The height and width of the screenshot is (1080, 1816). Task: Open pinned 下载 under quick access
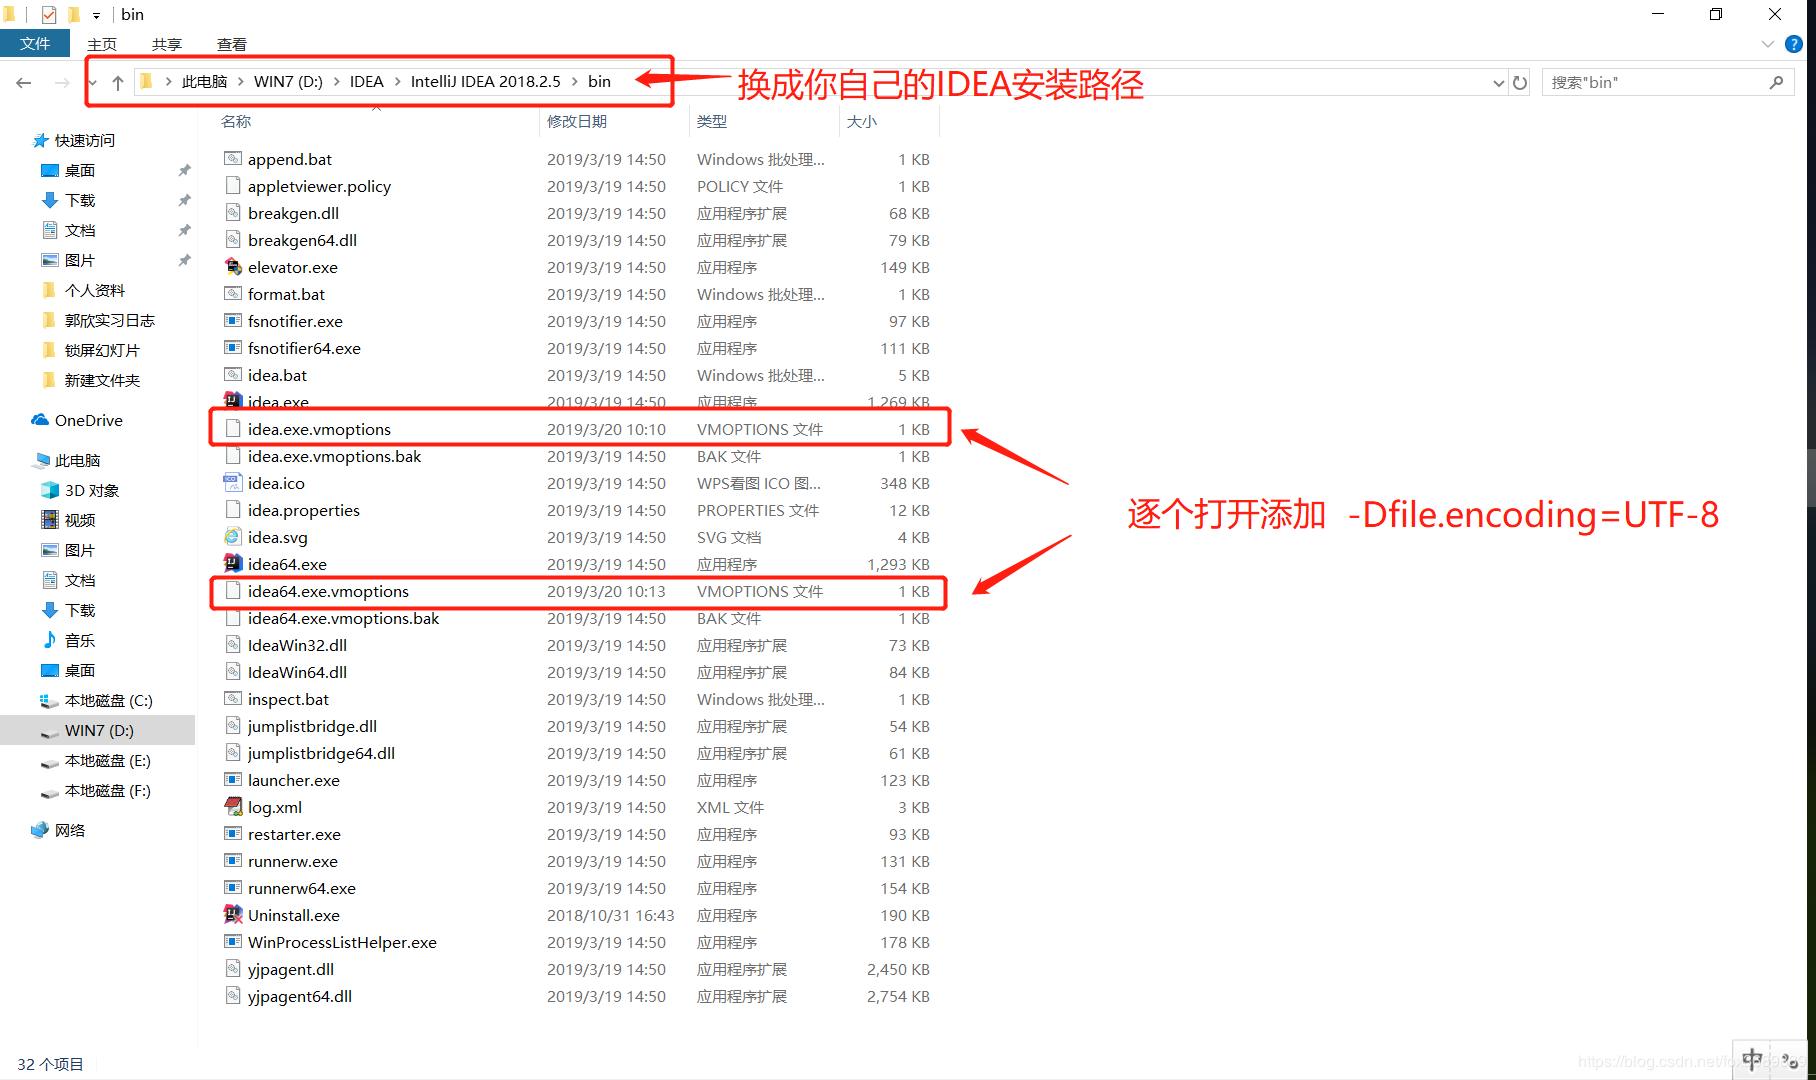pos(79,200)
